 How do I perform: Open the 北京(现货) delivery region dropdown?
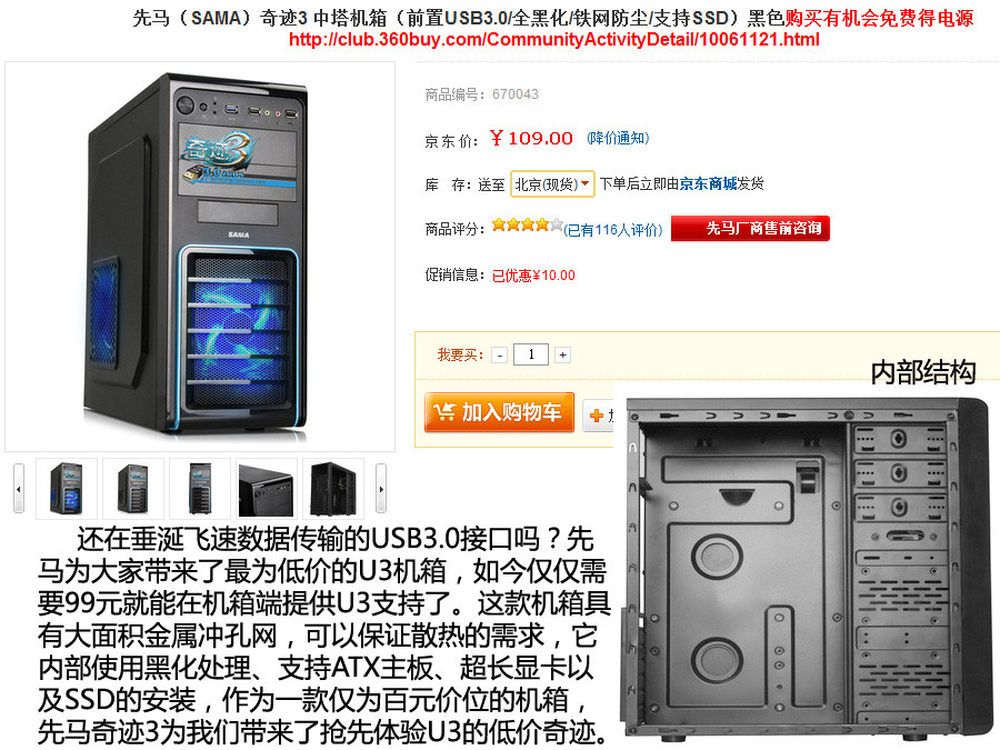[552, 184]
